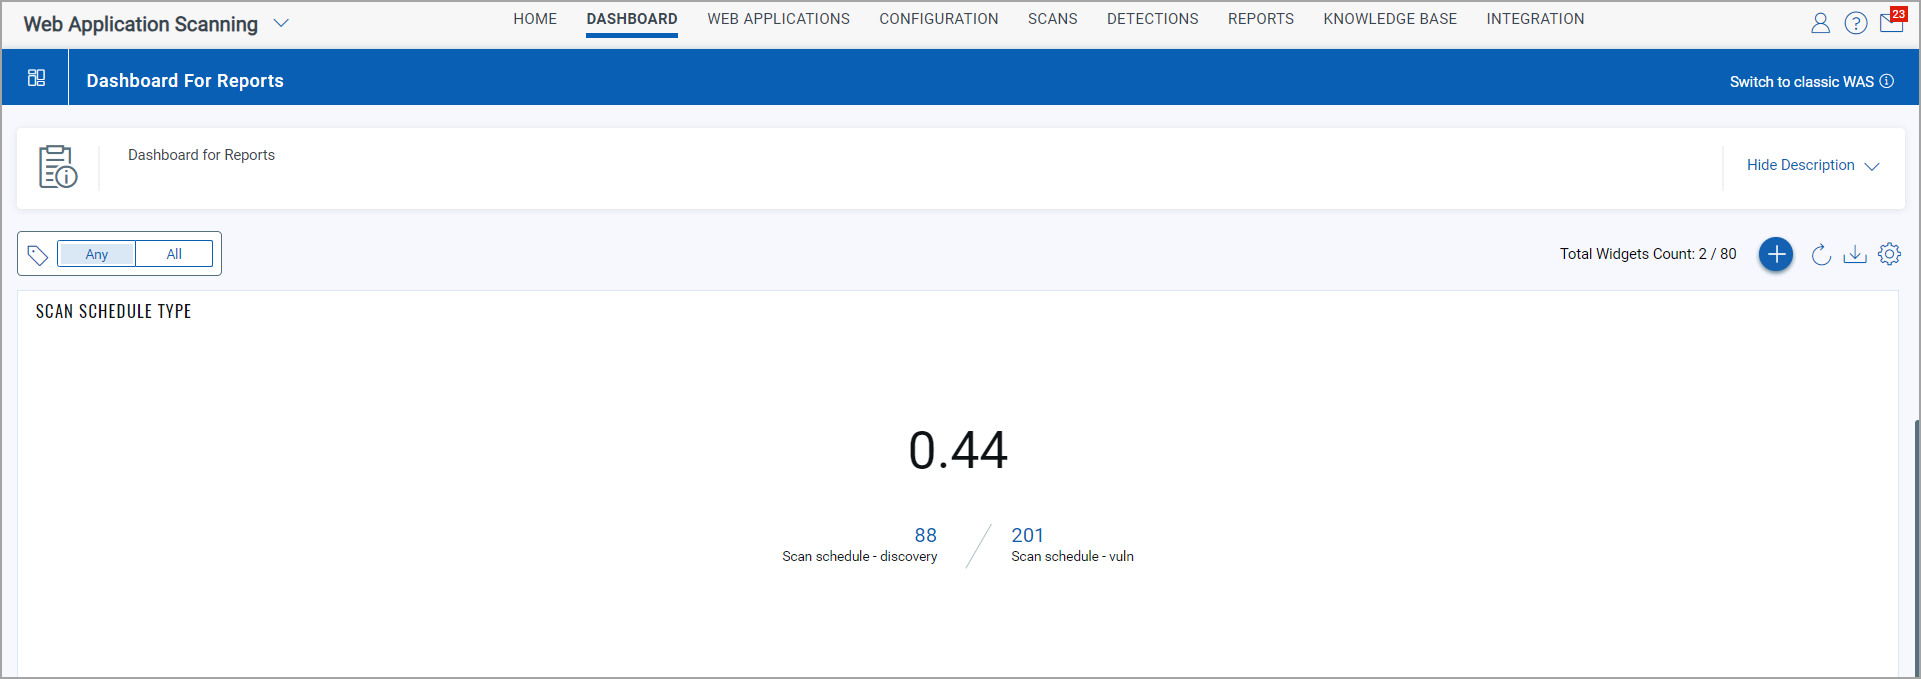Collapse the description with Hide Description
Image resolution: width=1921 pixels, height=679 pixels.
click(1812, 165)
